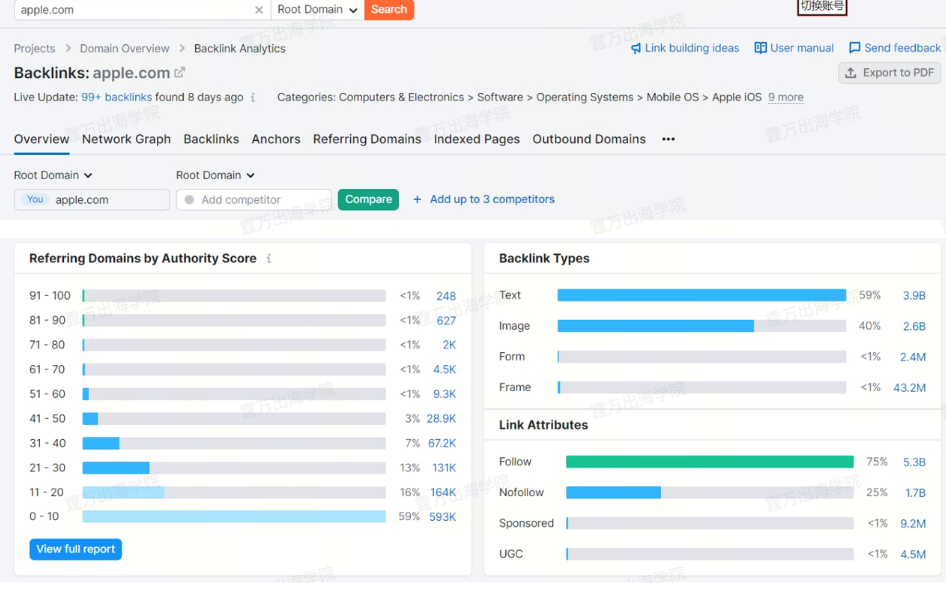Click the Live Update info icon
This screenshot has width=946, height=605.
pos(253,98)
